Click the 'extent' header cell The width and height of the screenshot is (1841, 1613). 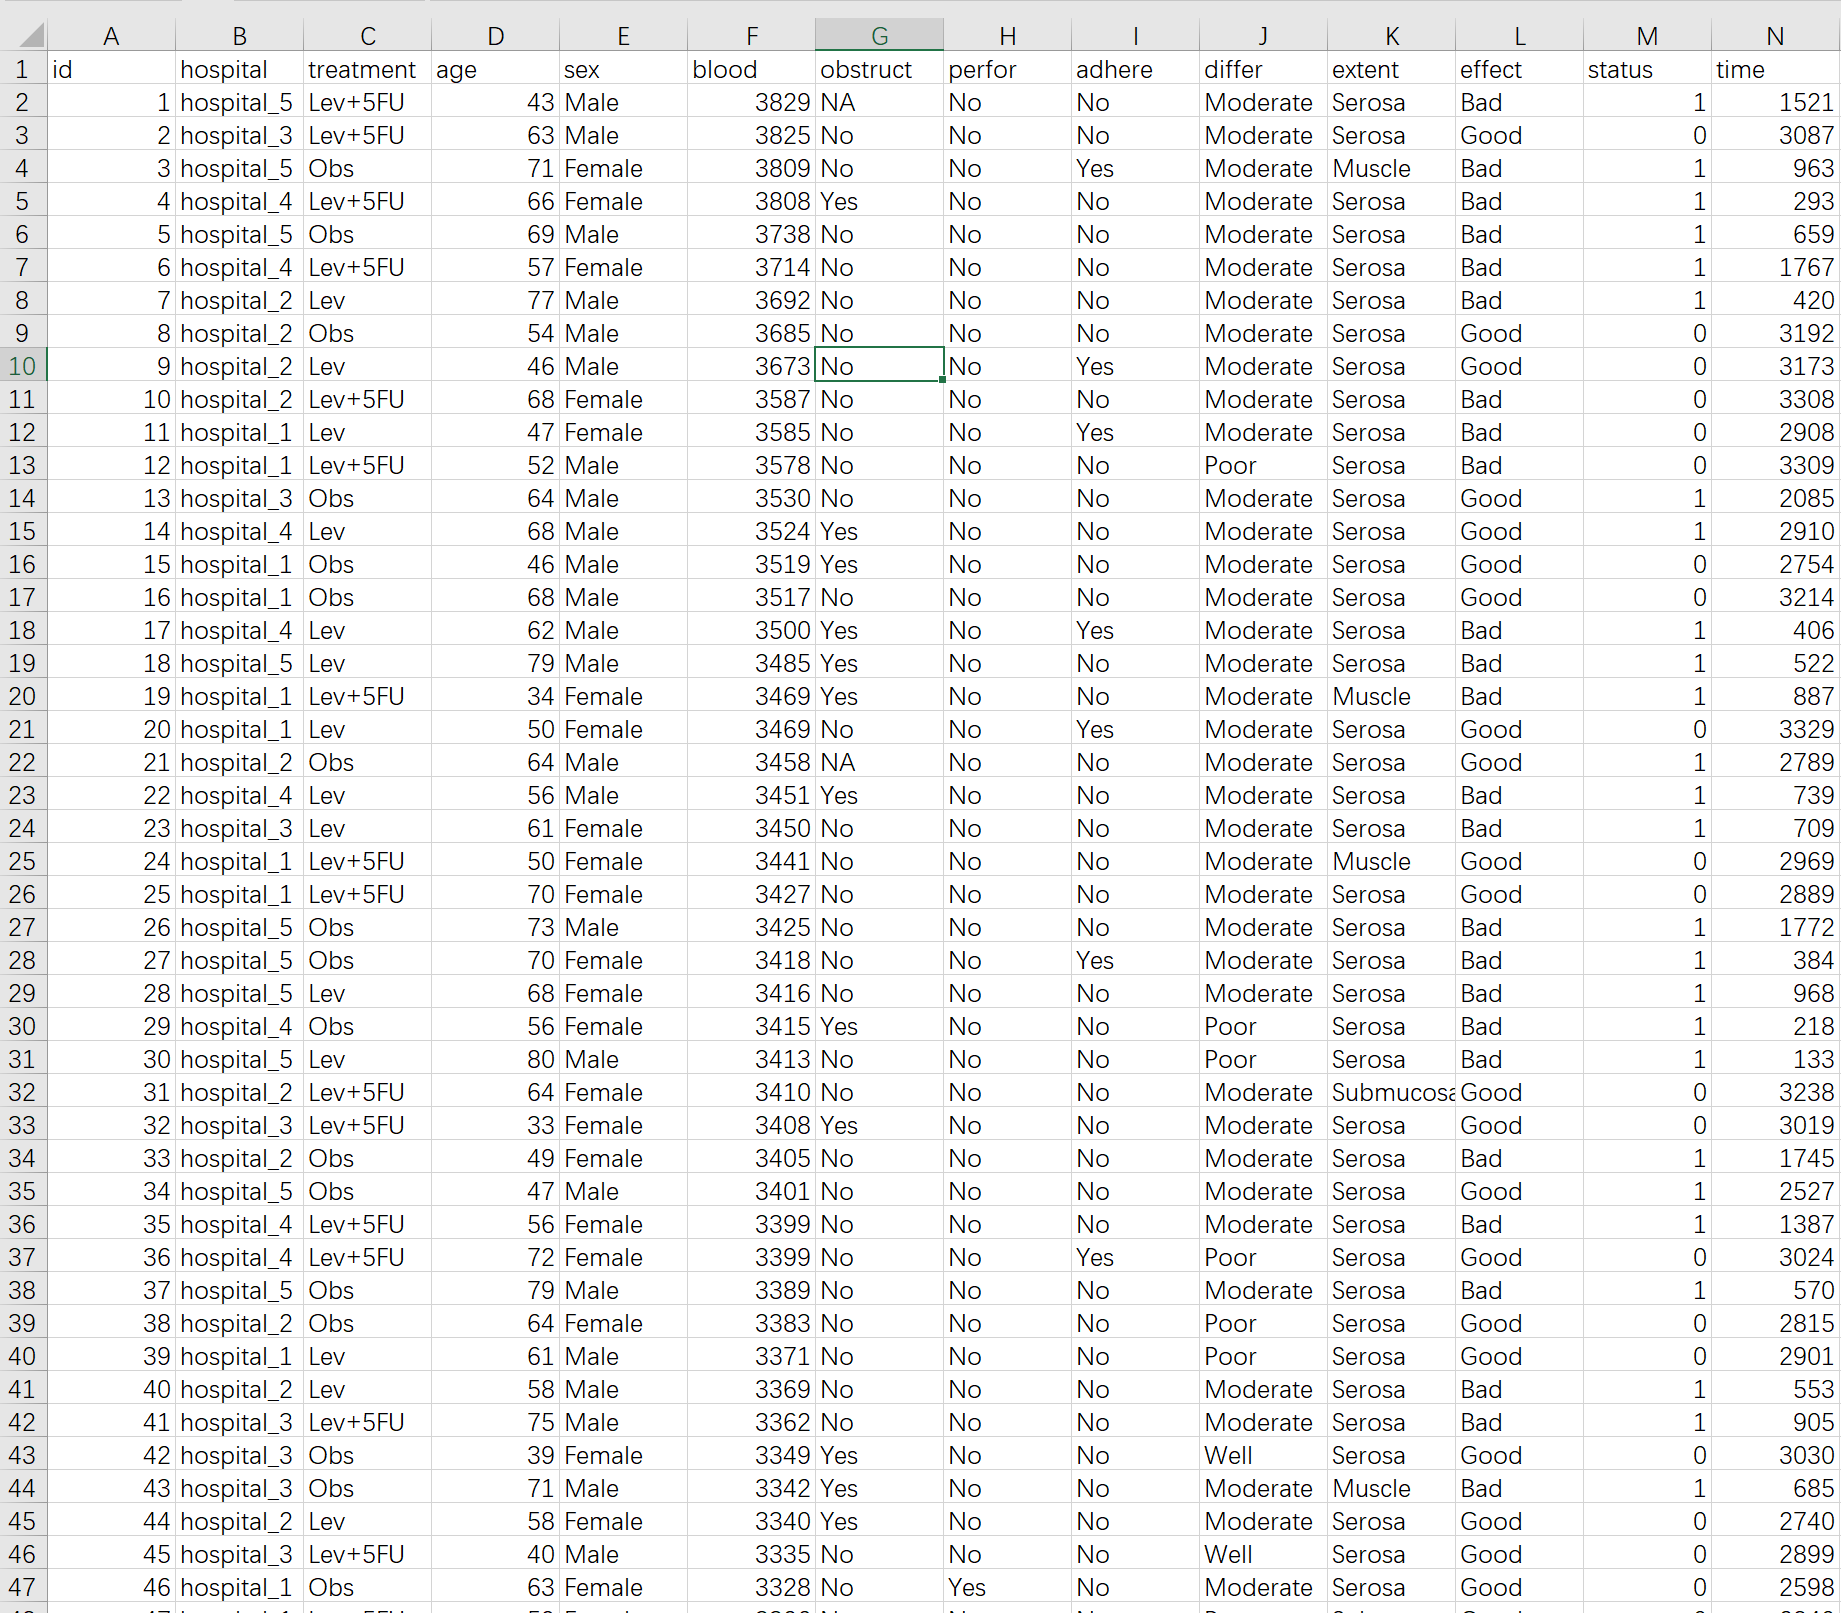pos(1391,69)
